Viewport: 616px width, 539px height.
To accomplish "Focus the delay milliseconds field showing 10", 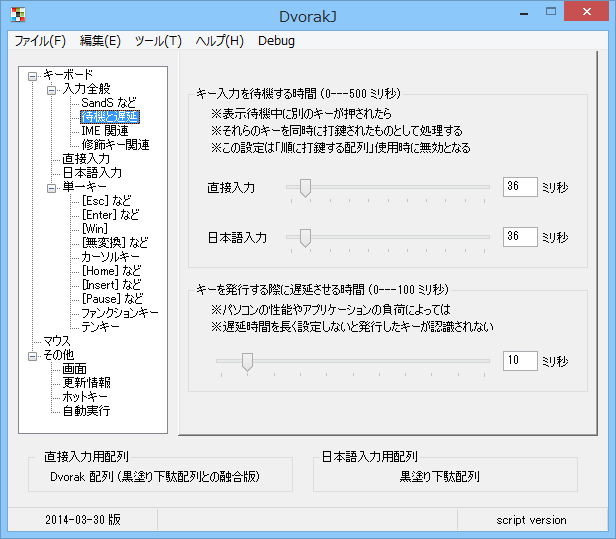I will click(x=520, y=361).
